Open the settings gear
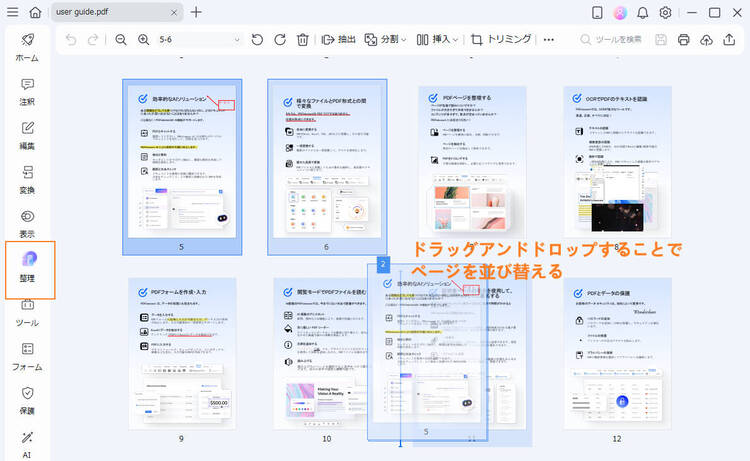The image size is (750, 461). pos(665,12)
